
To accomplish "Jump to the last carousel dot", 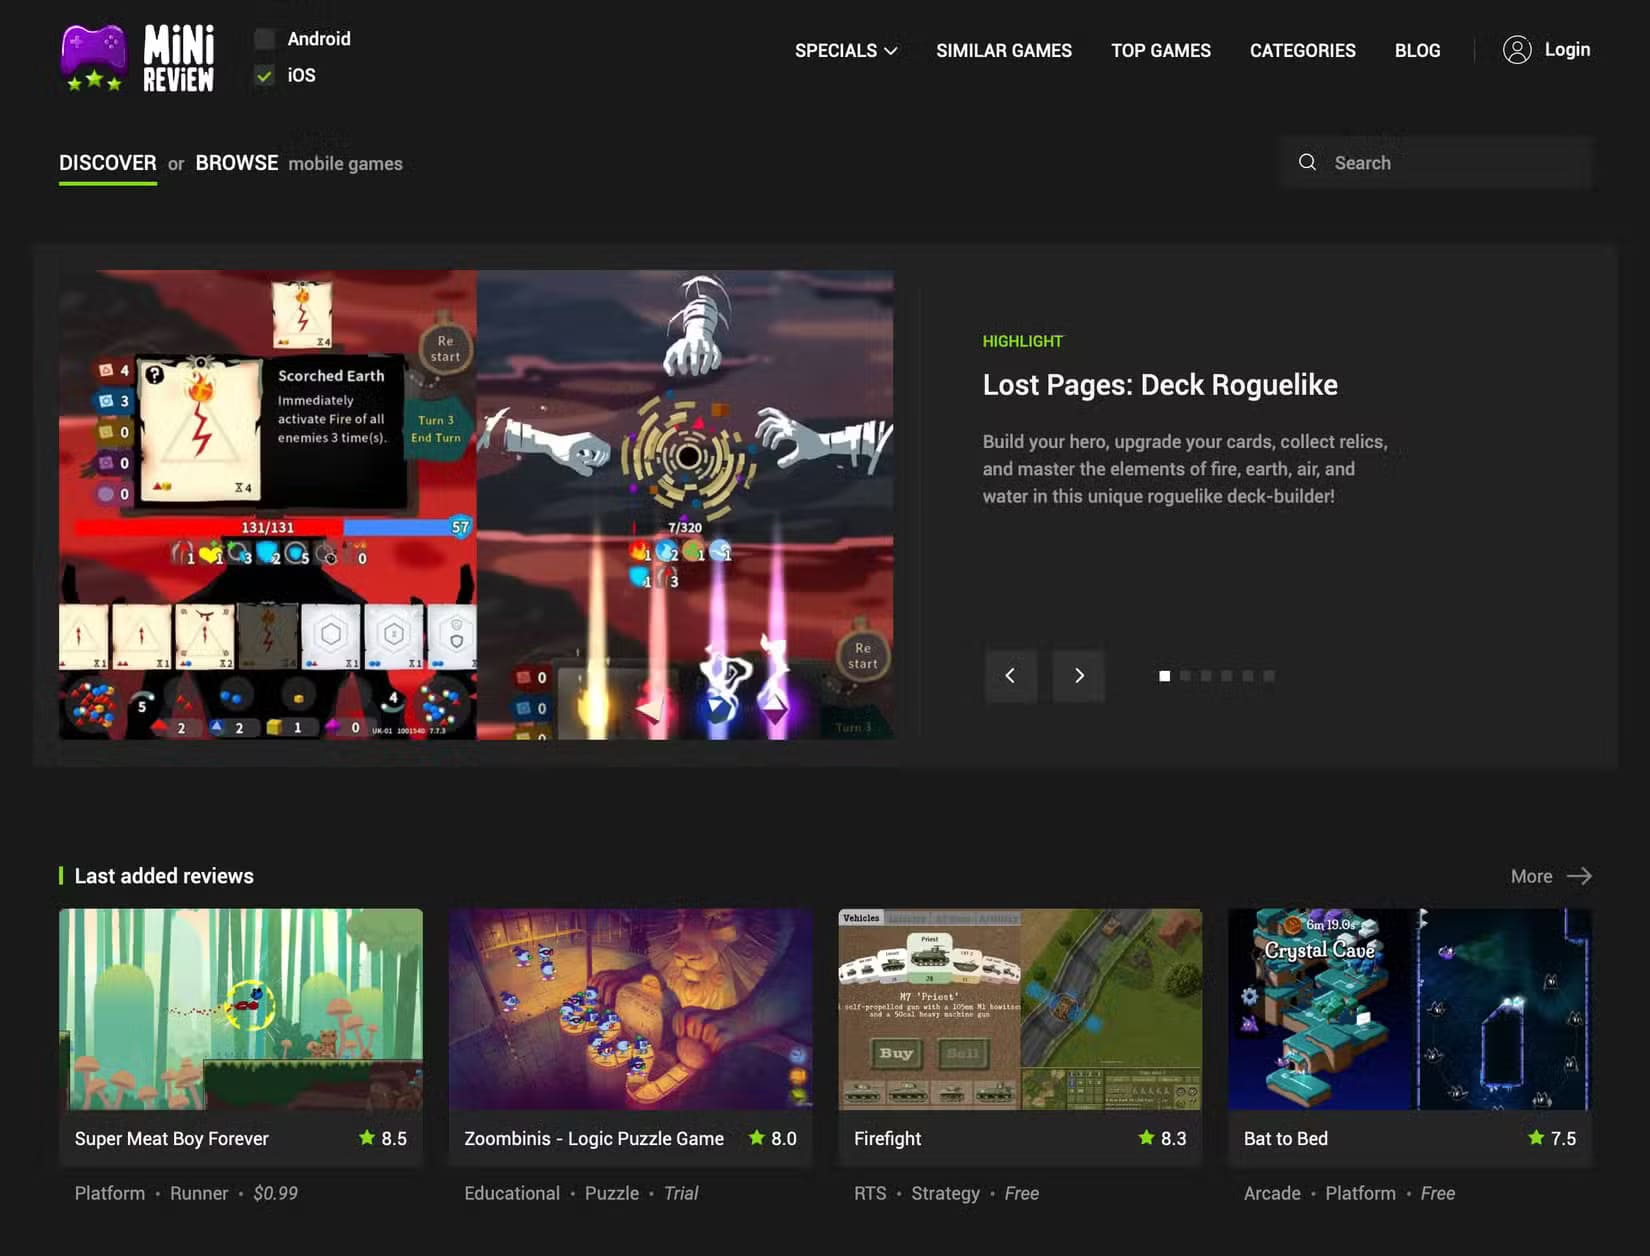I will coord(1269,676).
